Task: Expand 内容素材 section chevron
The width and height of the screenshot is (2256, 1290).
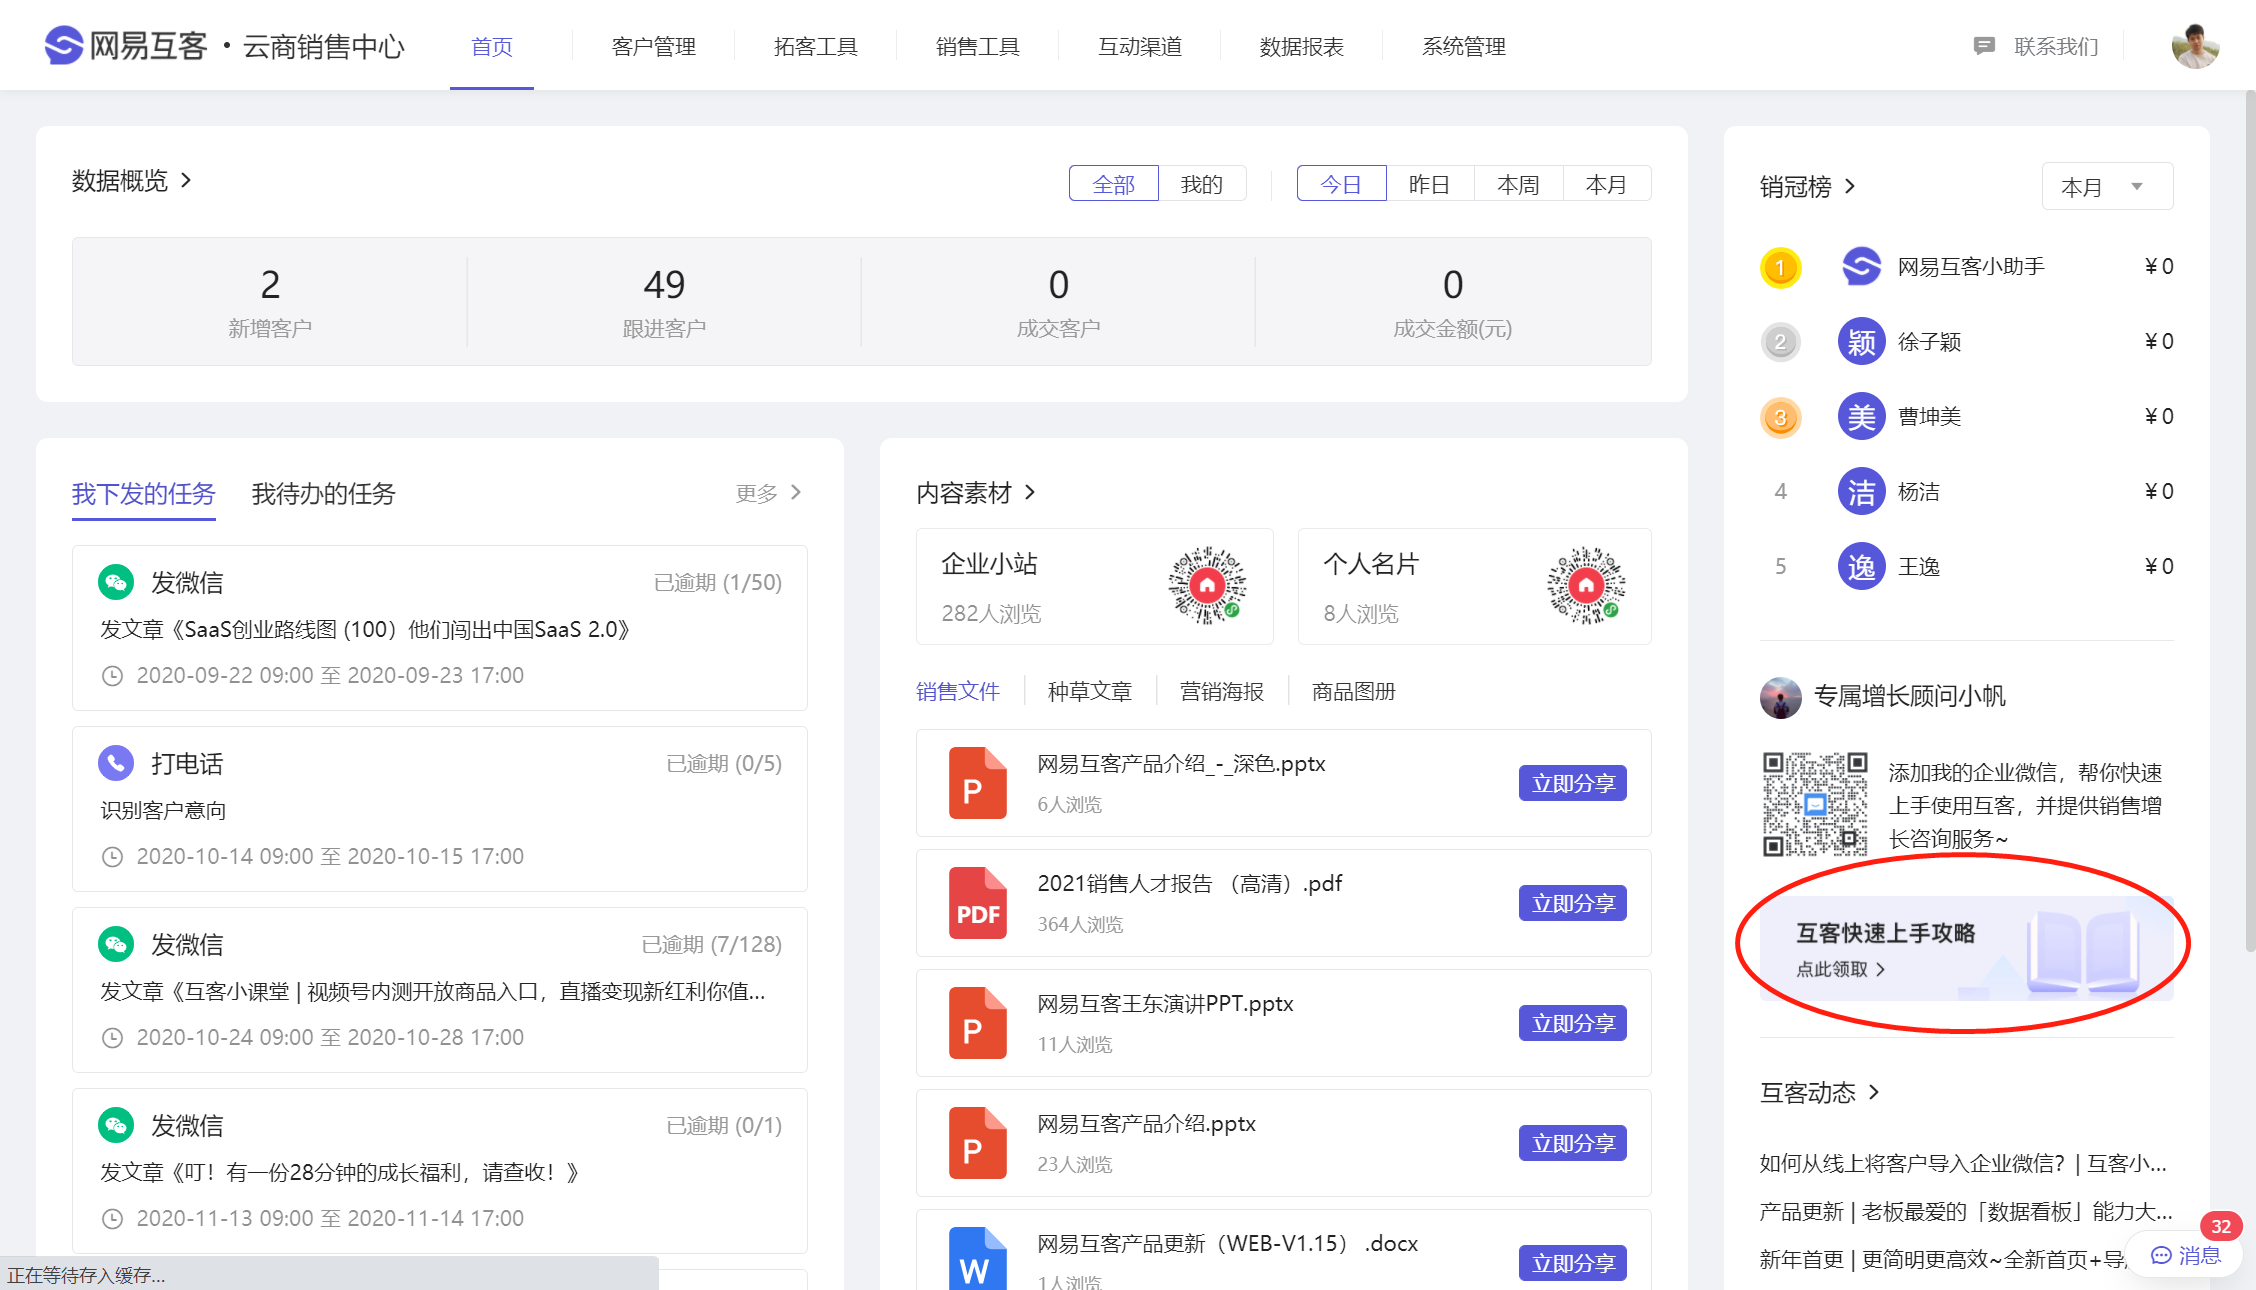Action: [1030, 492]
